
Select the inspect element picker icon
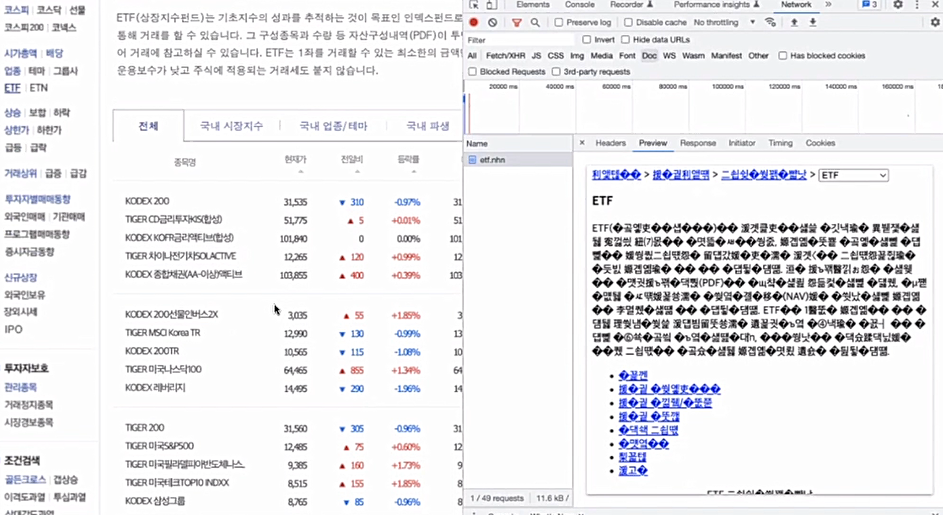pyautogui.click(x=474, y=4)
